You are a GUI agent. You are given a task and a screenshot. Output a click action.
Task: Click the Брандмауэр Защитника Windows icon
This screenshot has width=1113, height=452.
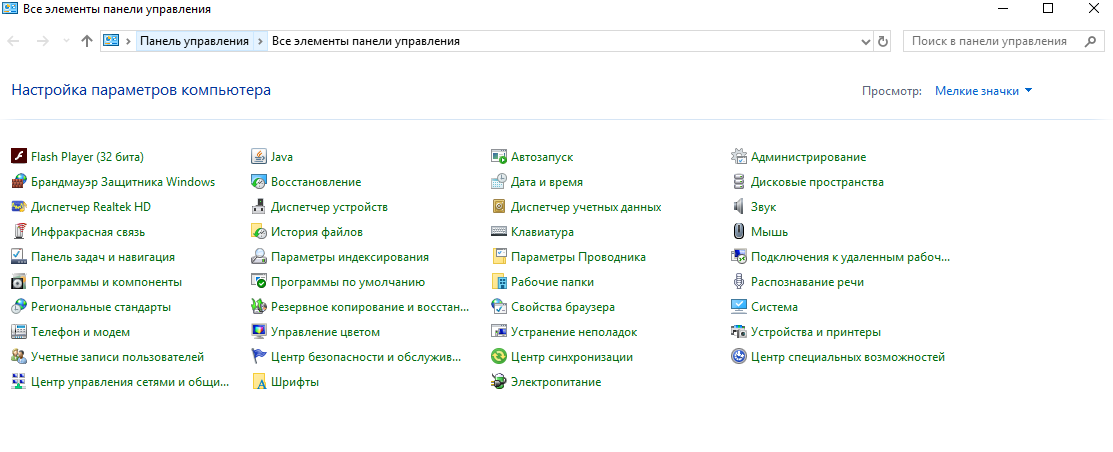tap(19, 182)
